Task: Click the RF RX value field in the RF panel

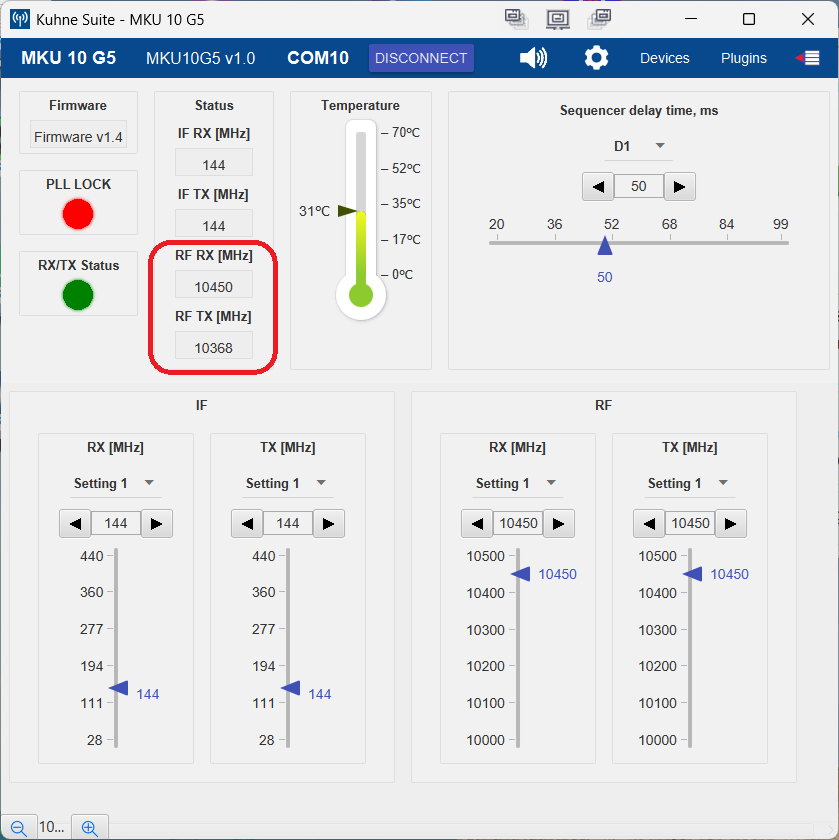Action: (518, 523)
